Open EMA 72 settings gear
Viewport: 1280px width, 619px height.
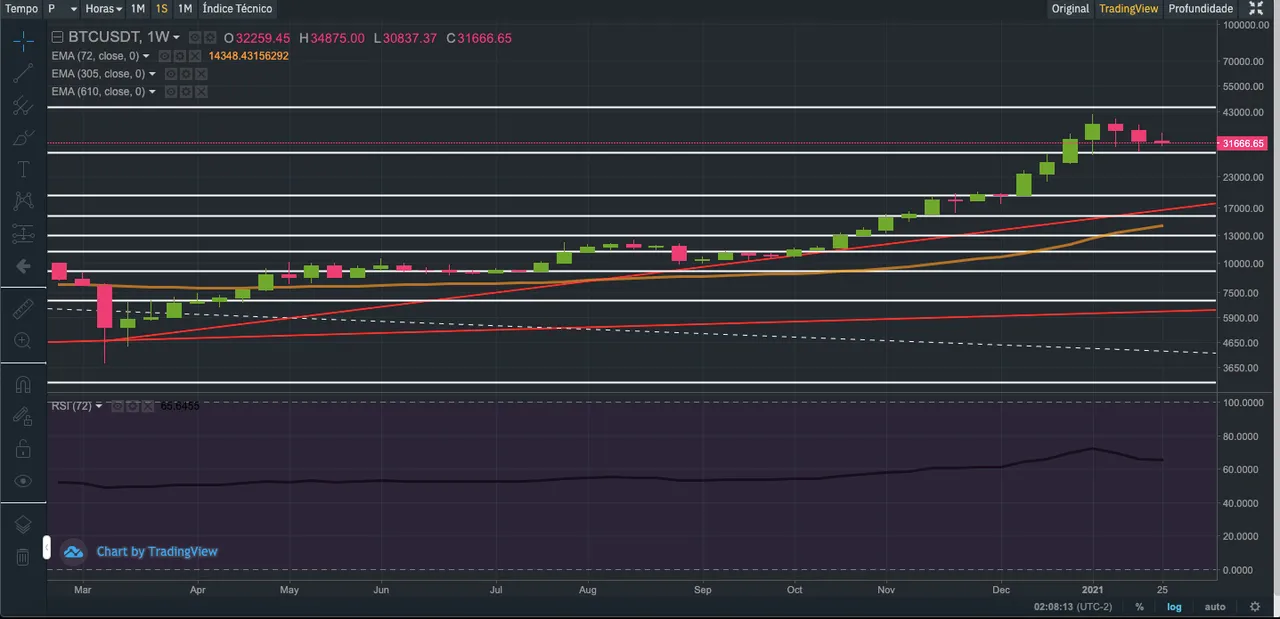coord(180,56)
